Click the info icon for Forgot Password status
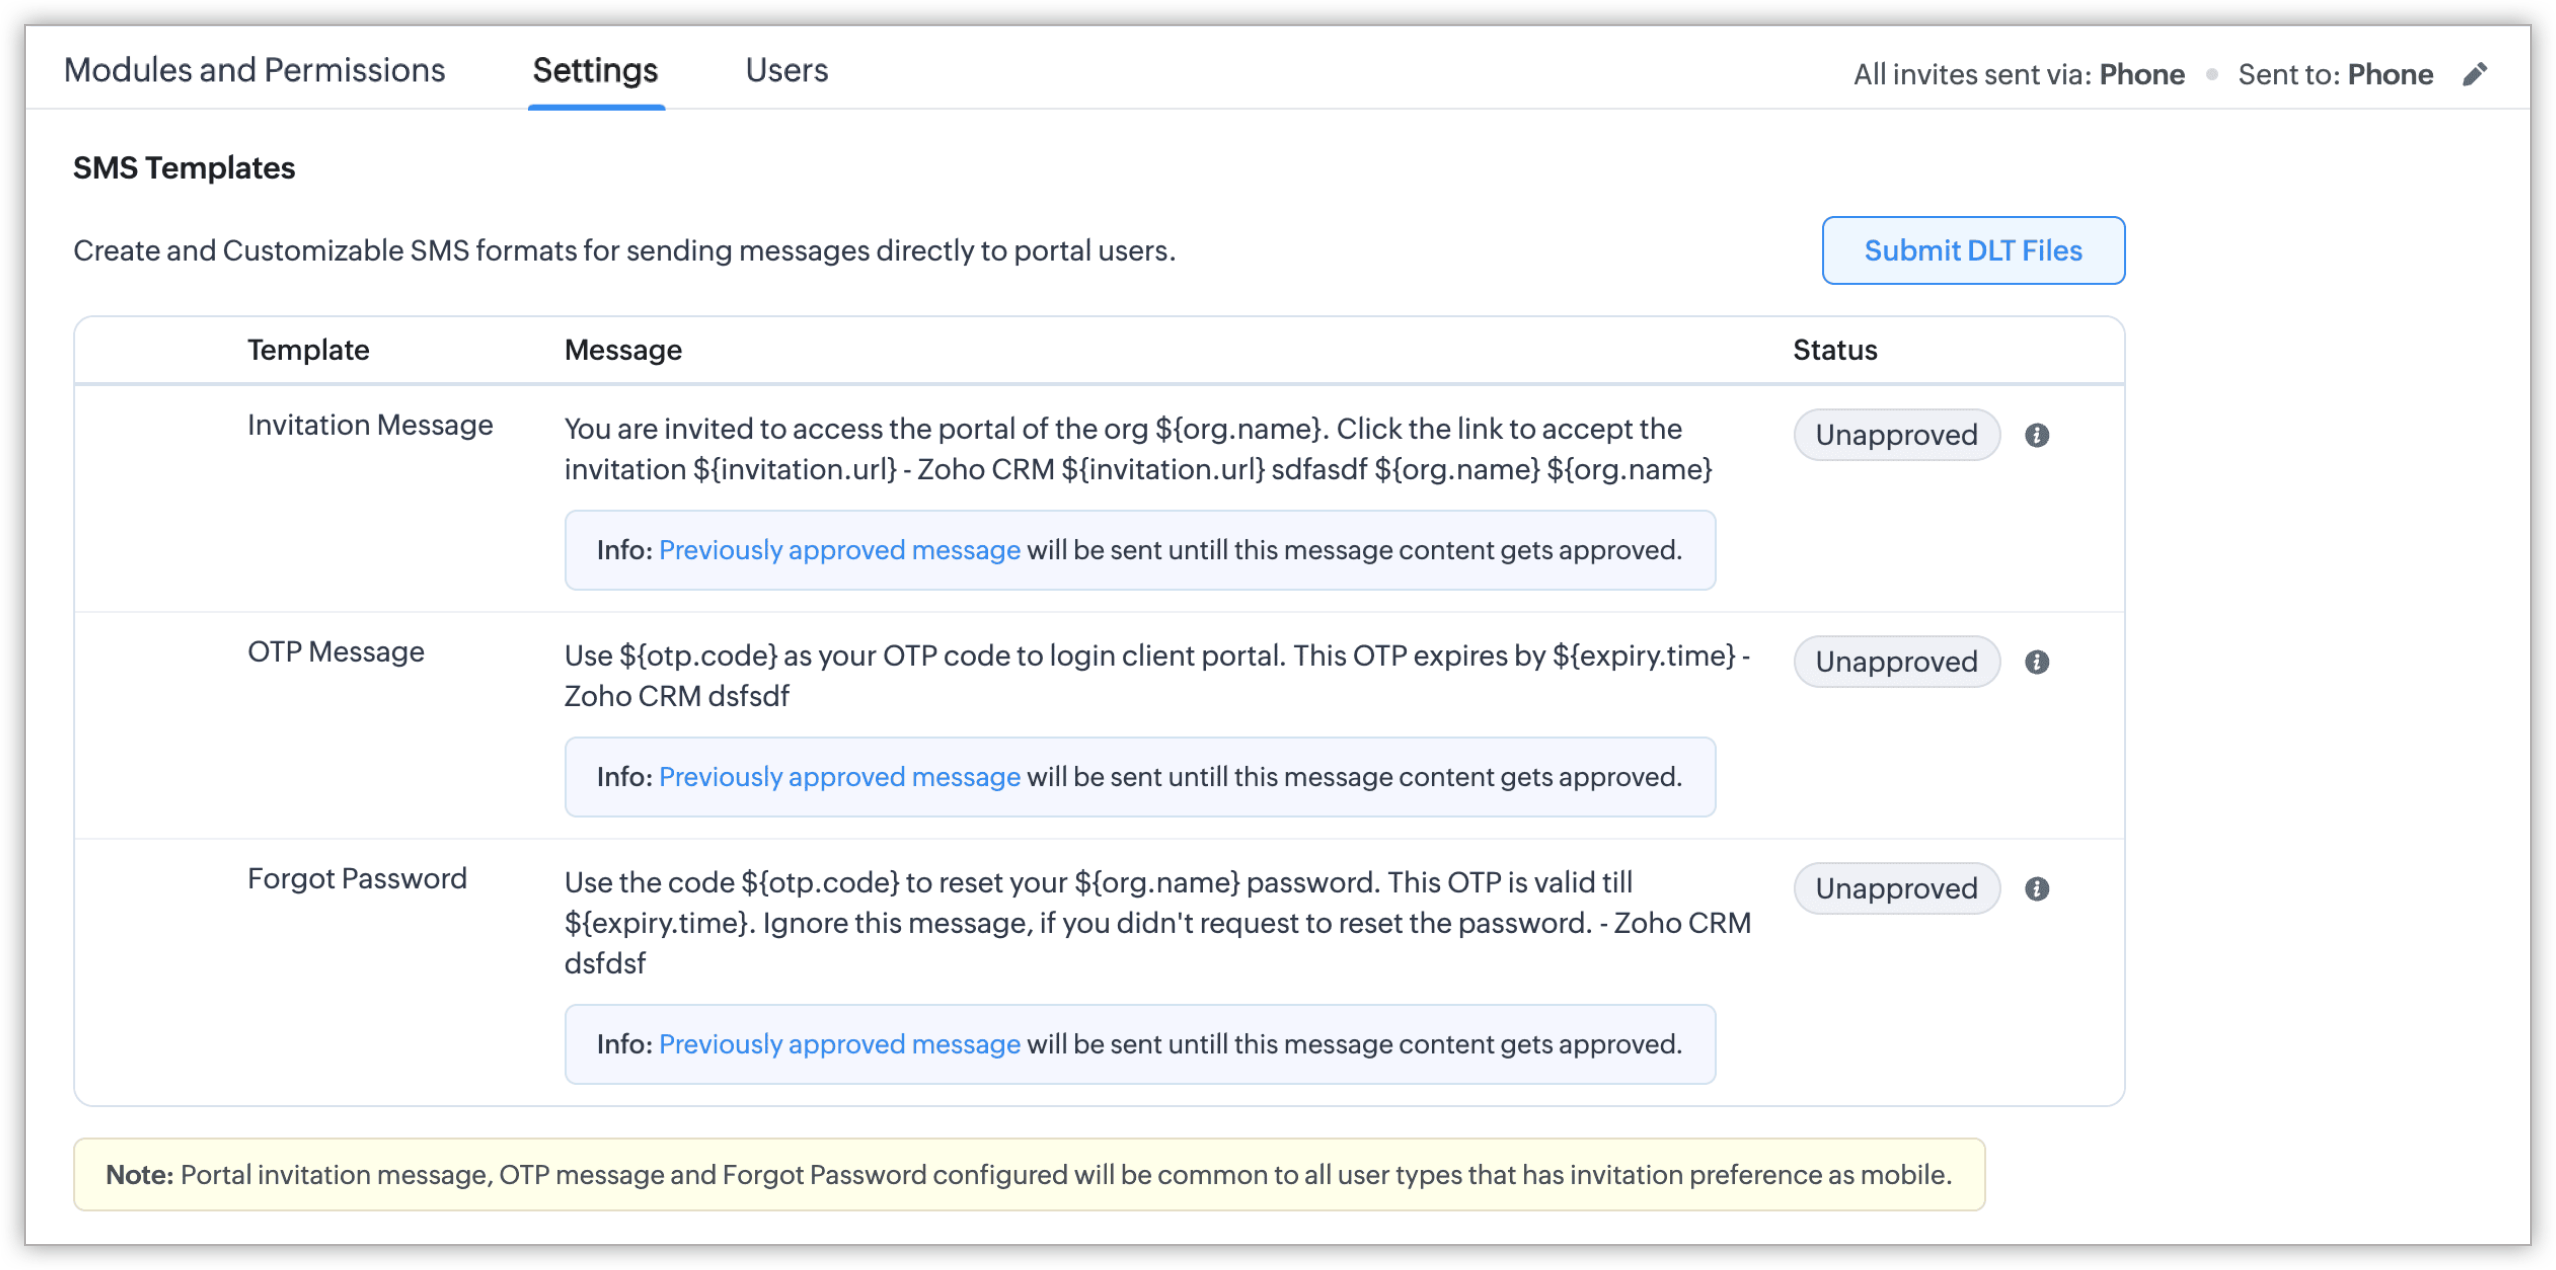 [x=2037, y=890]
